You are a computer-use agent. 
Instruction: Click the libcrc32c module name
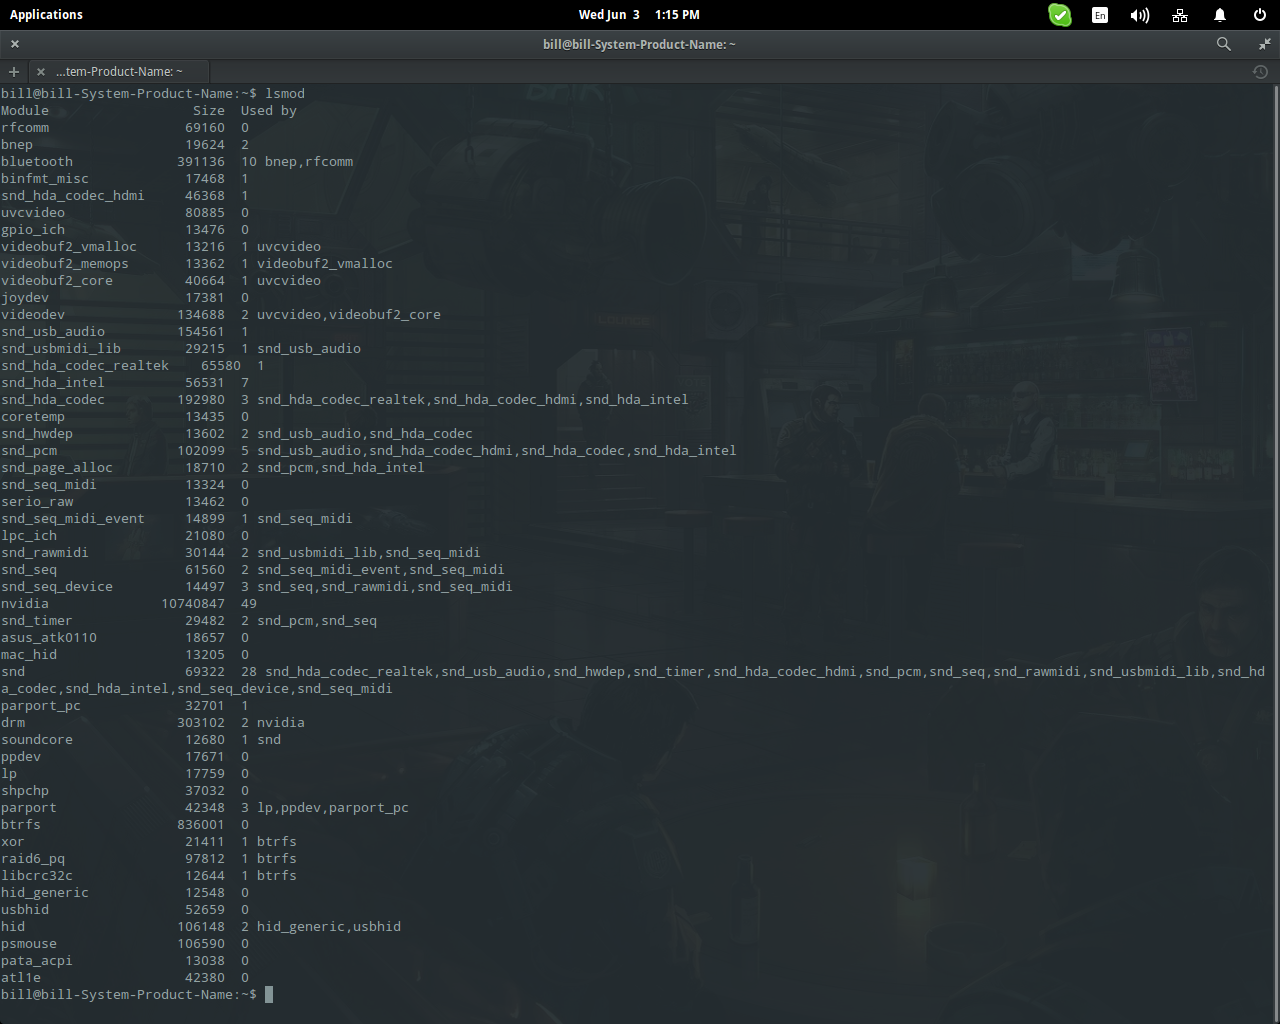pos(37,876)
